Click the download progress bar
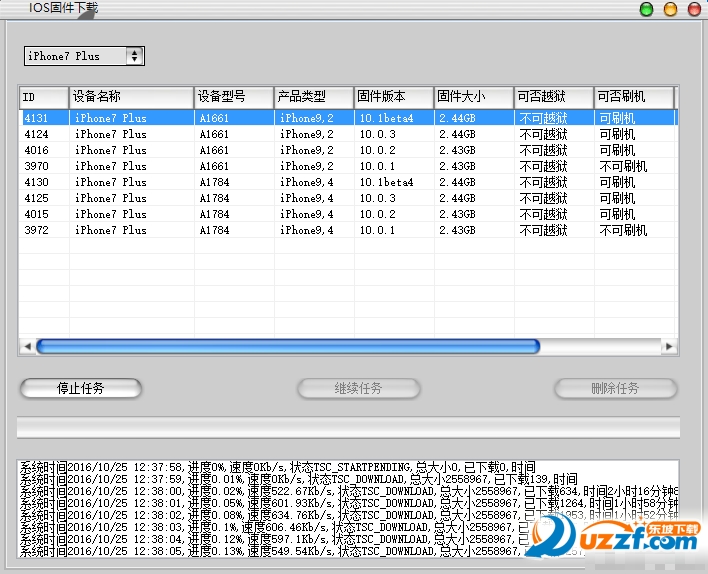The height and width of the screenshot is (574, 708). point(349,427)
